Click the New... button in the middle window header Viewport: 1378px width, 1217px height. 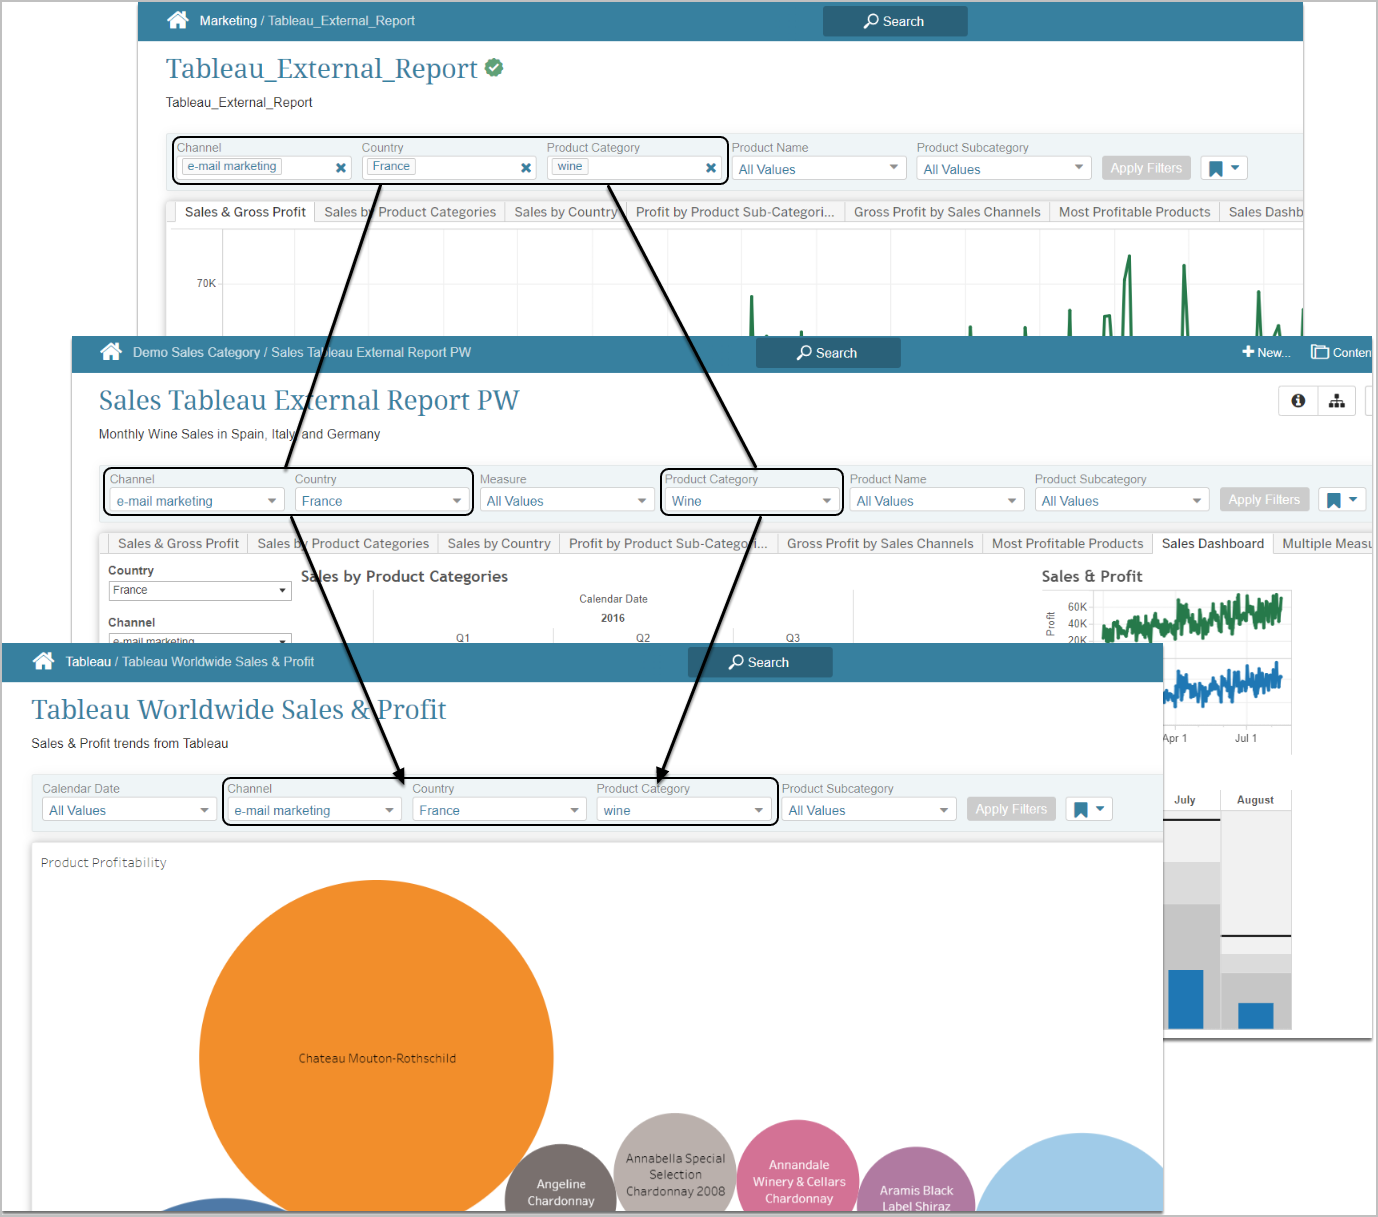click(x=1266, y=352)
